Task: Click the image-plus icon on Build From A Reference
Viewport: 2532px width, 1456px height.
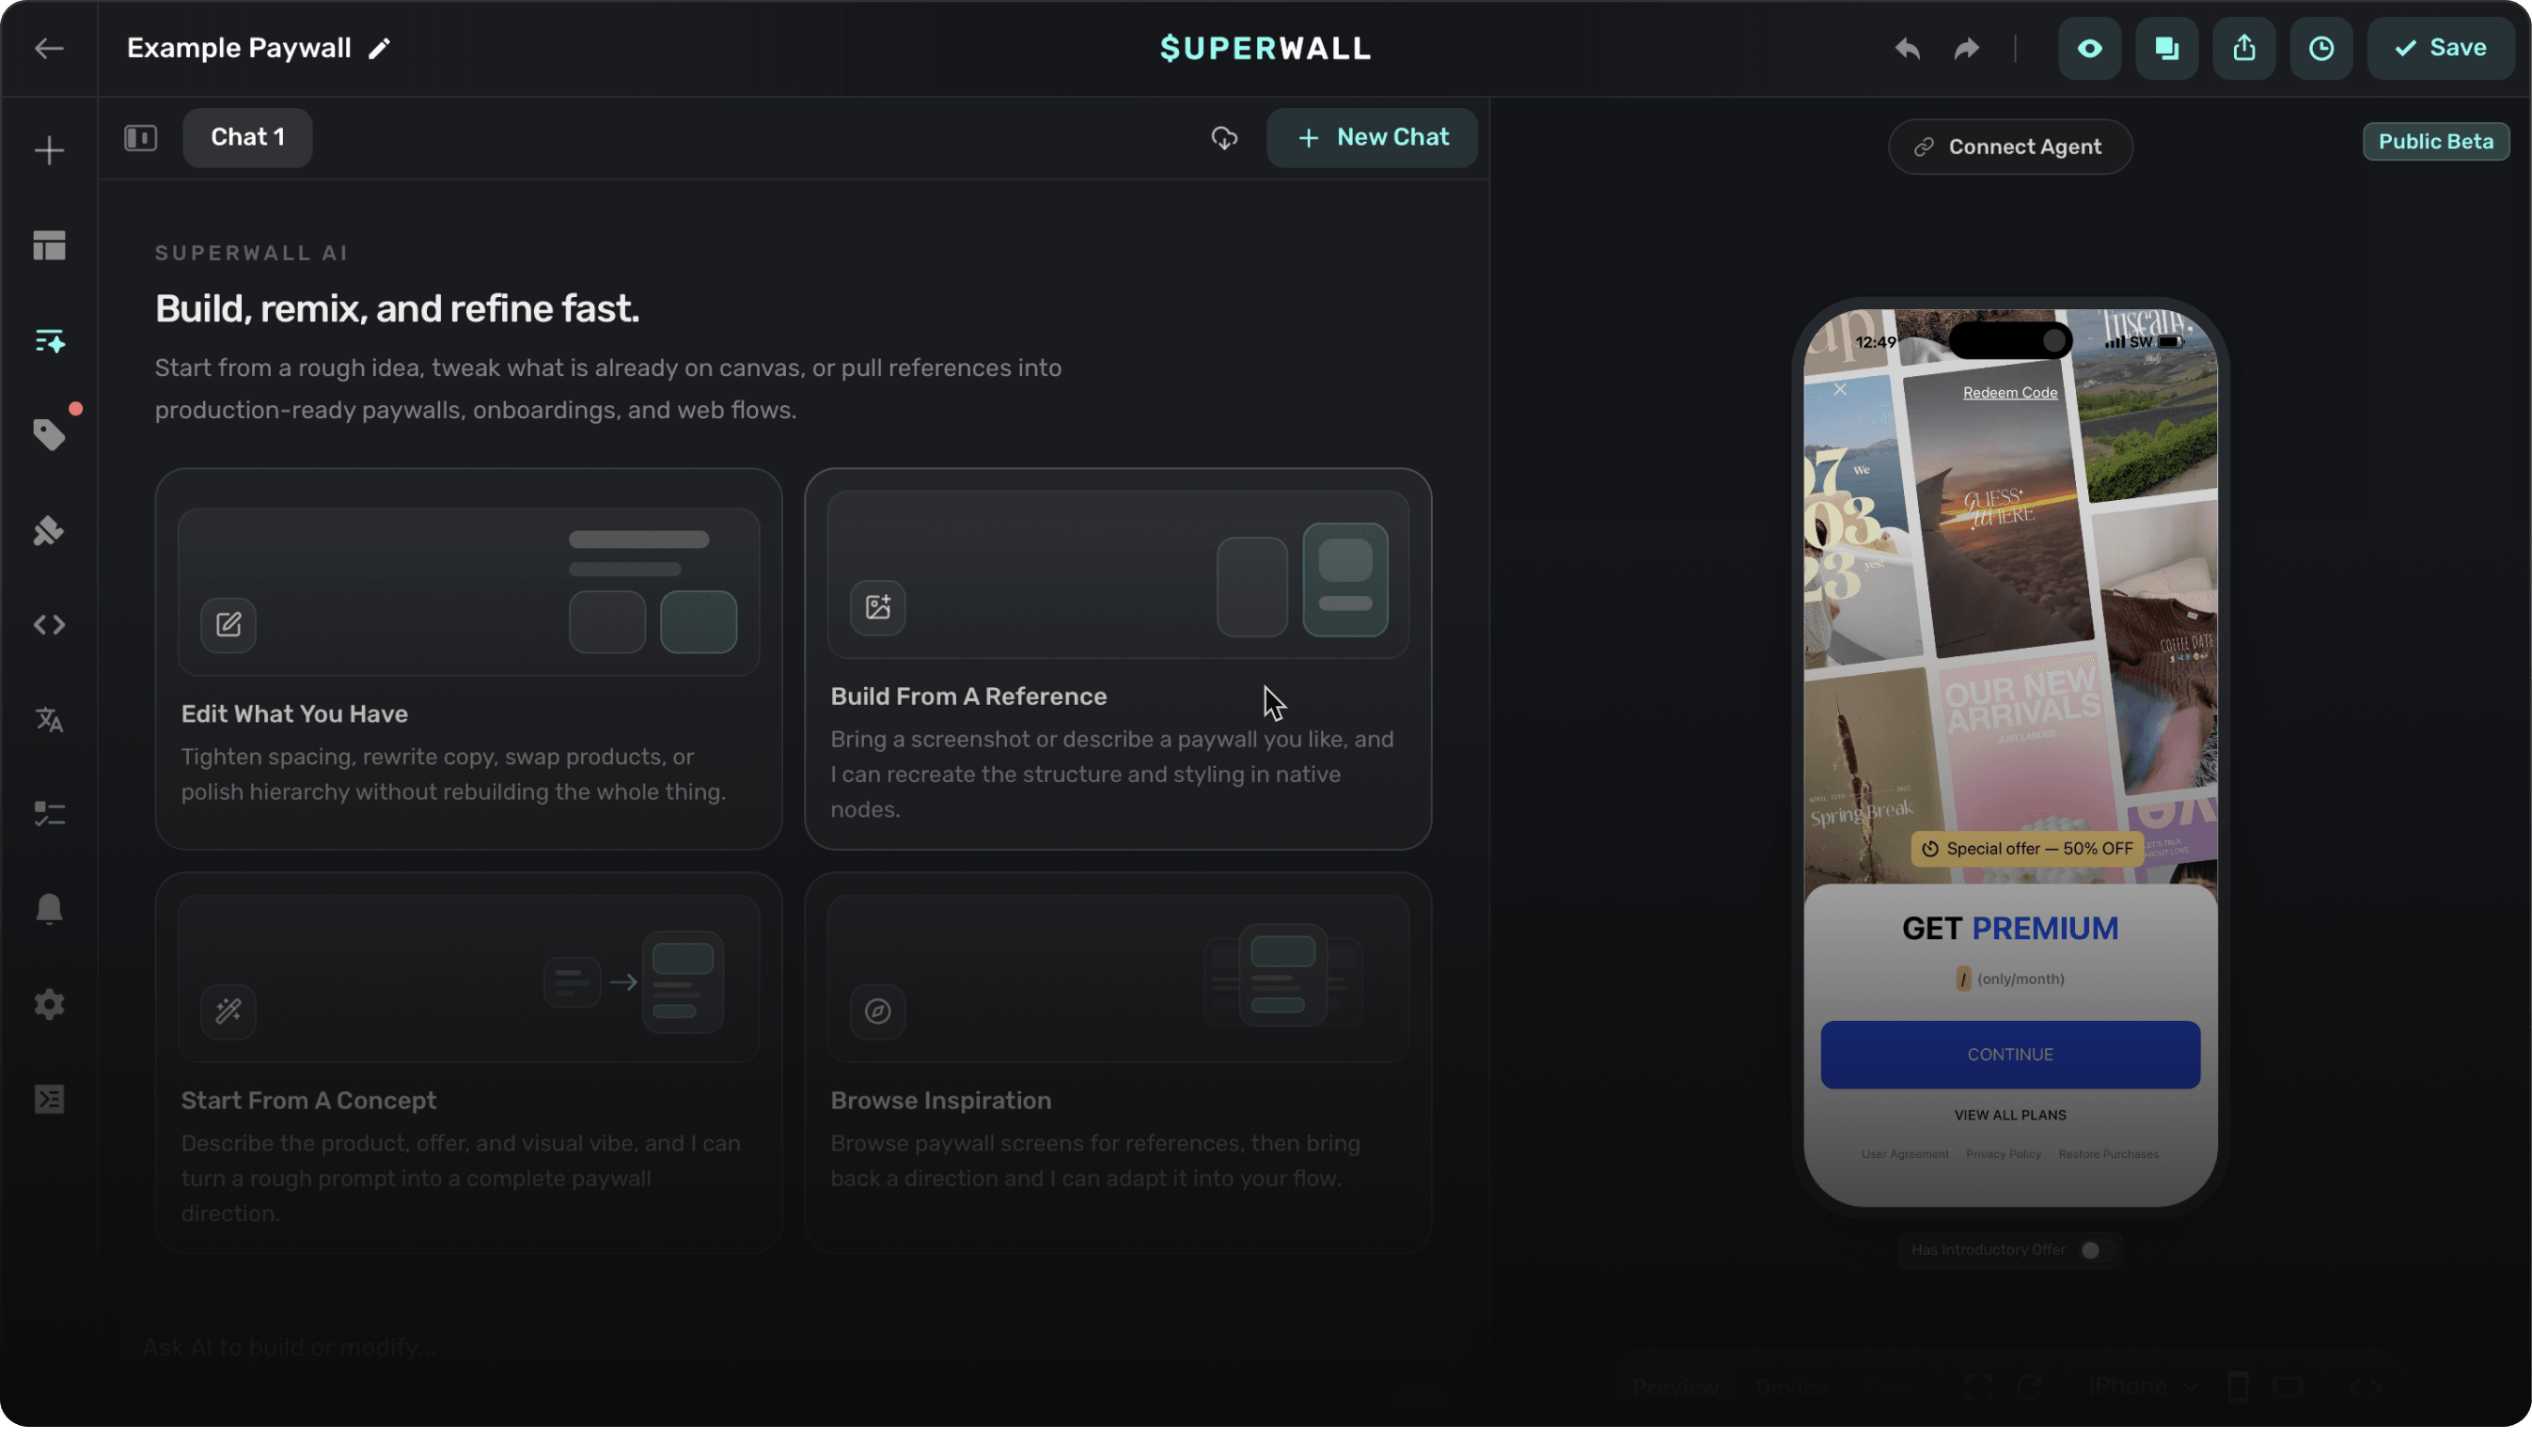Action: (x=877, y=607)
